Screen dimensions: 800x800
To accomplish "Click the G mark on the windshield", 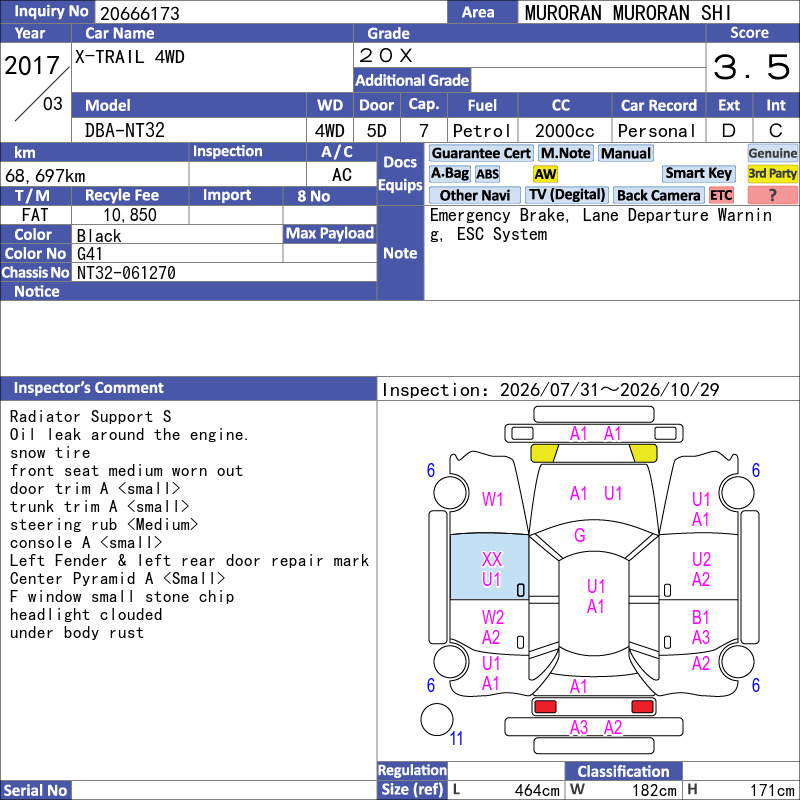I will [x=580, y=535].
